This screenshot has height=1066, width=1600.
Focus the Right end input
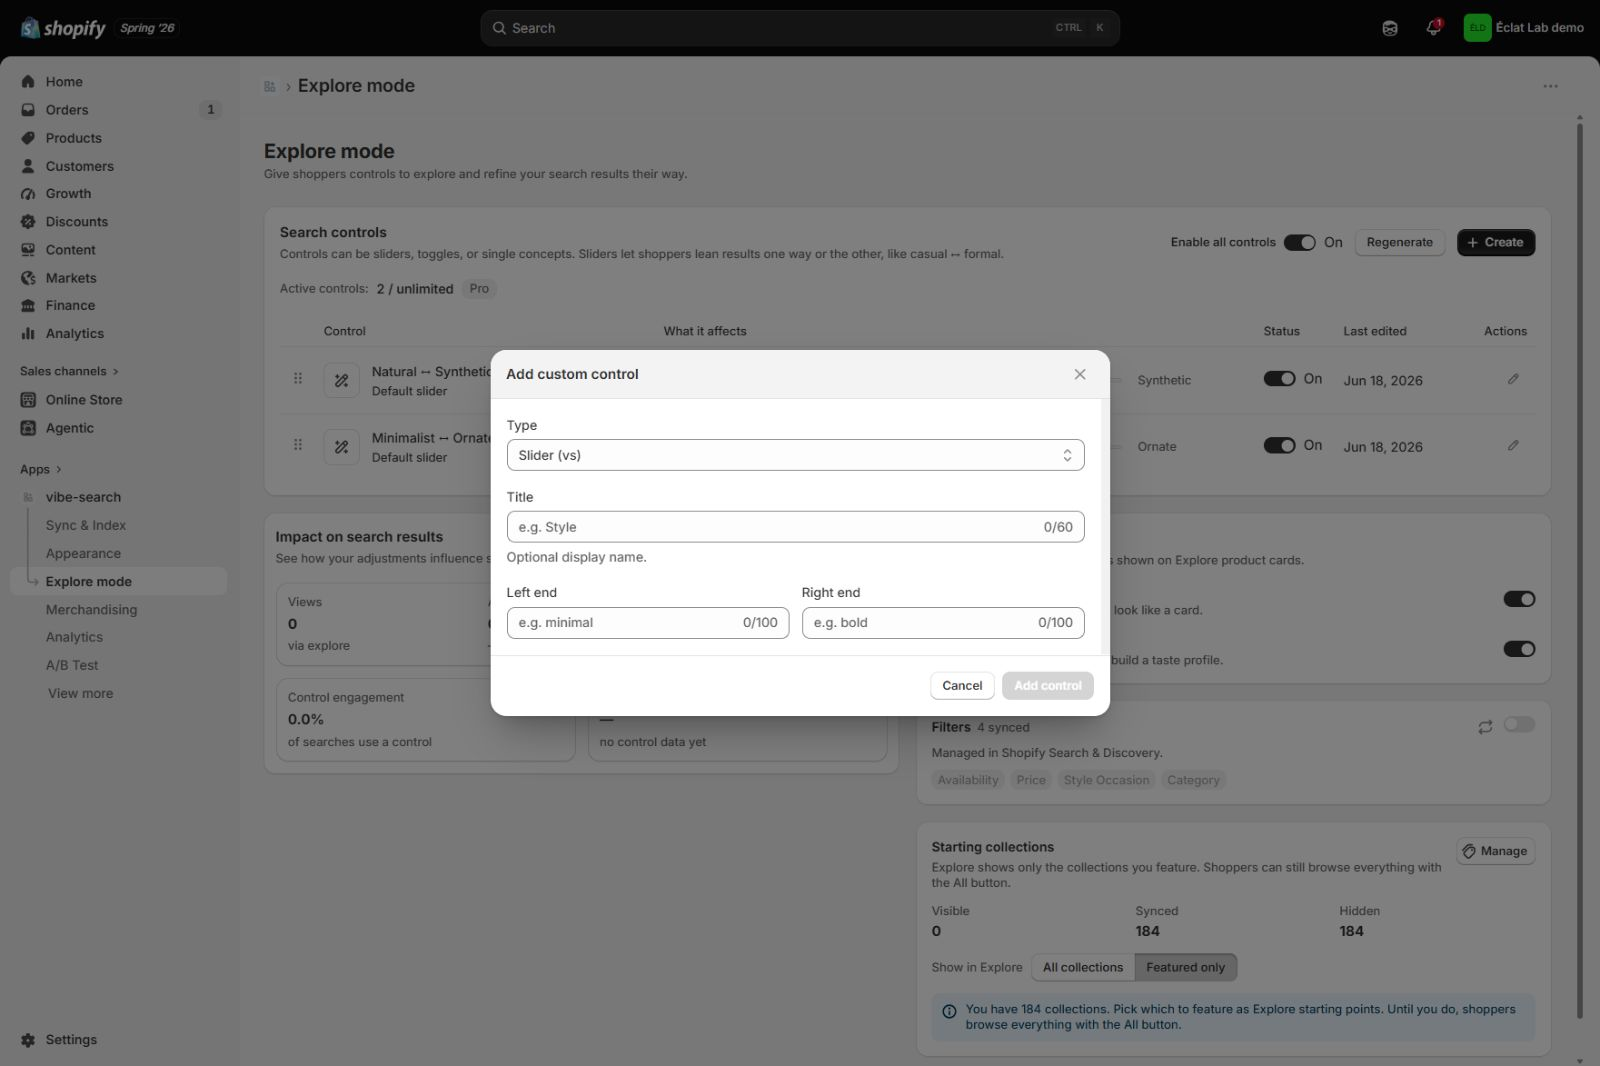coord(943,622)
